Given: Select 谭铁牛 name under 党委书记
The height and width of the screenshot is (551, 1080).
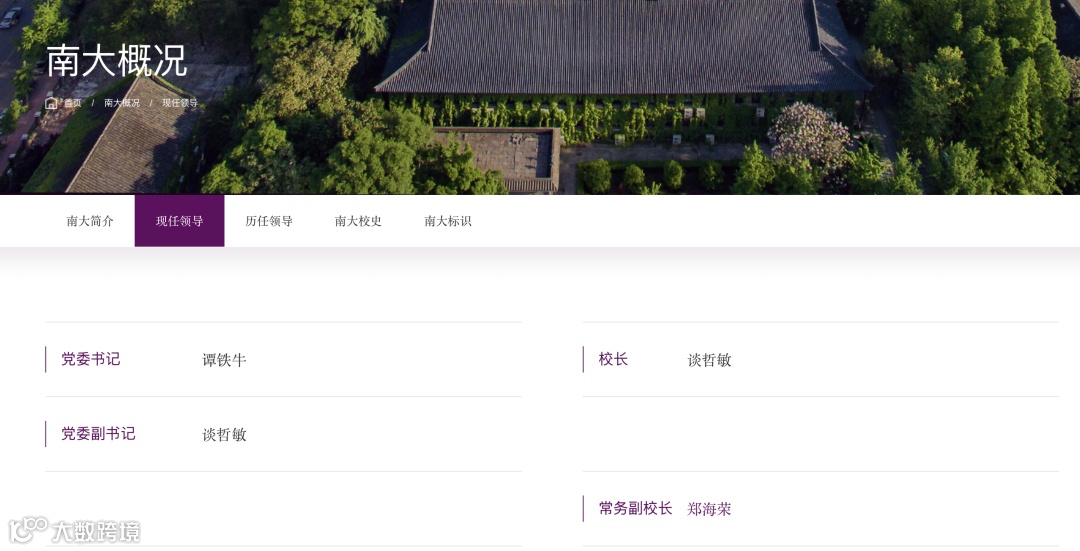Looking at the screenshot, I should (x=224, y=360).
